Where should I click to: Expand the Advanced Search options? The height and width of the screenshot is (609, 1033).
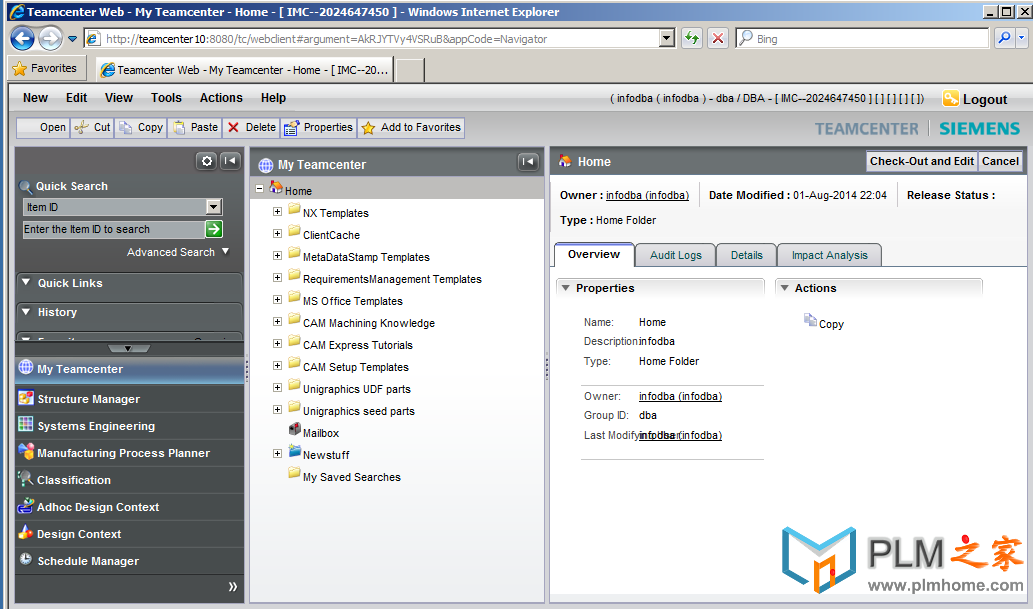pos(226,251)
